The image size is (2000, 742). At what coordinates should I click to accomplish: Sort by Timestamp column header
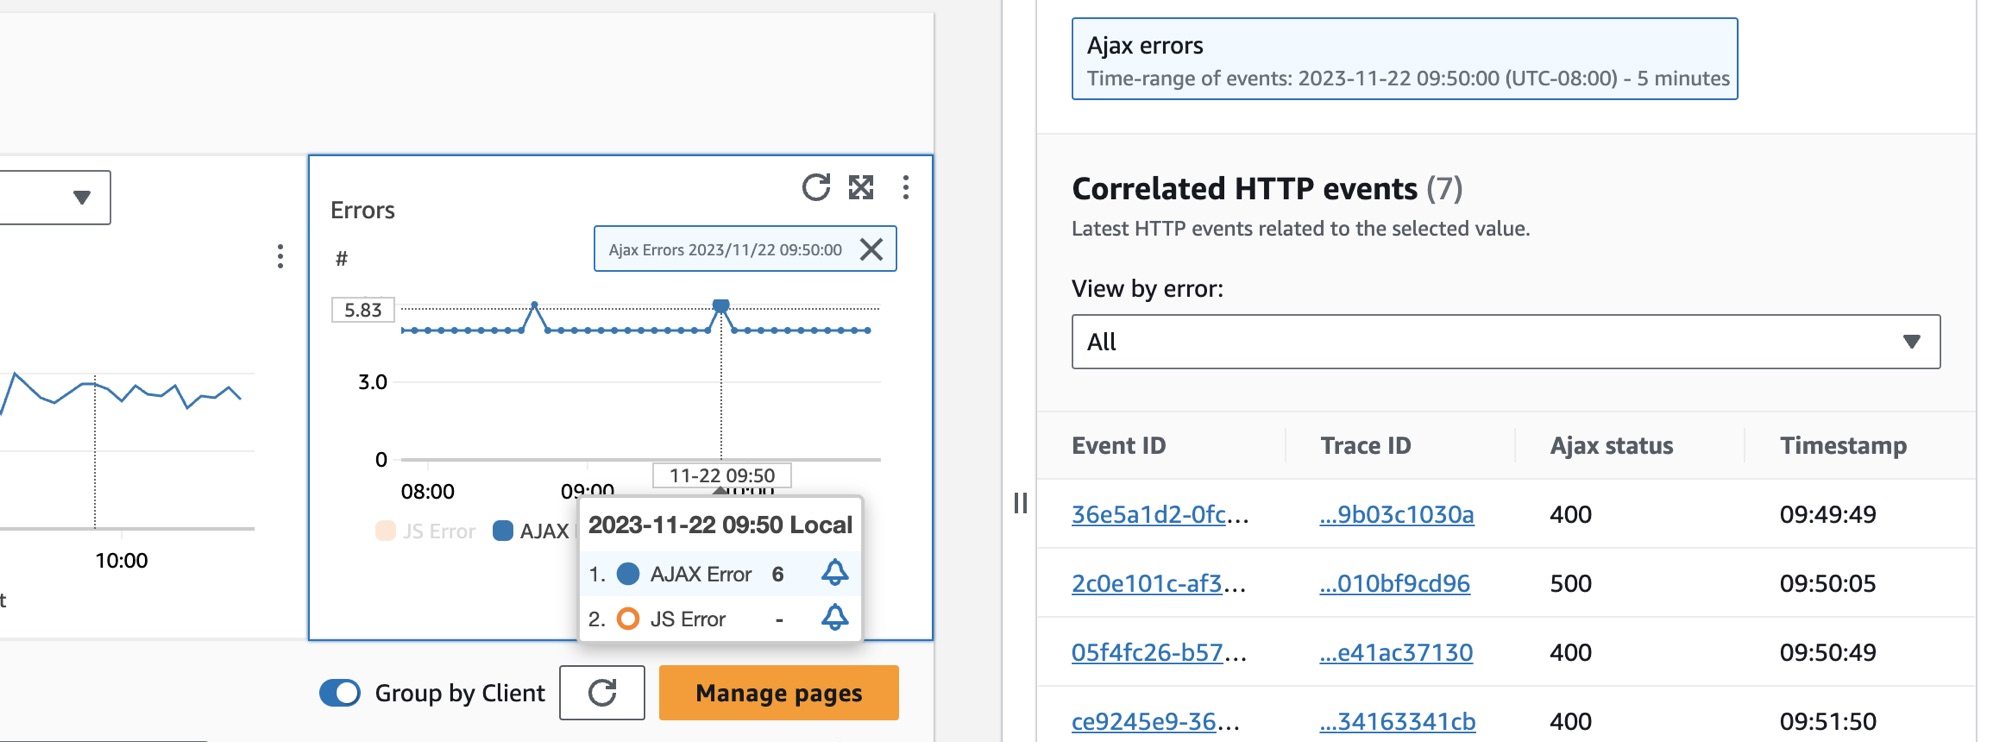pos(1842,446)
